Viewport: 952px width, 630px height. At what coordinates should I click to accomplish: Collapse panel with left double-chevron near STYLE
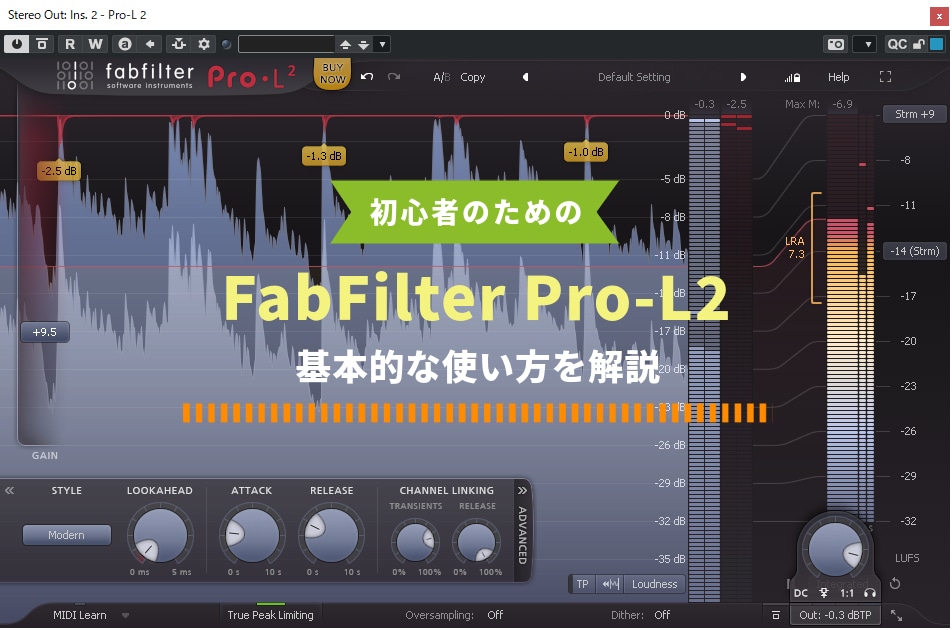[9, 490]
